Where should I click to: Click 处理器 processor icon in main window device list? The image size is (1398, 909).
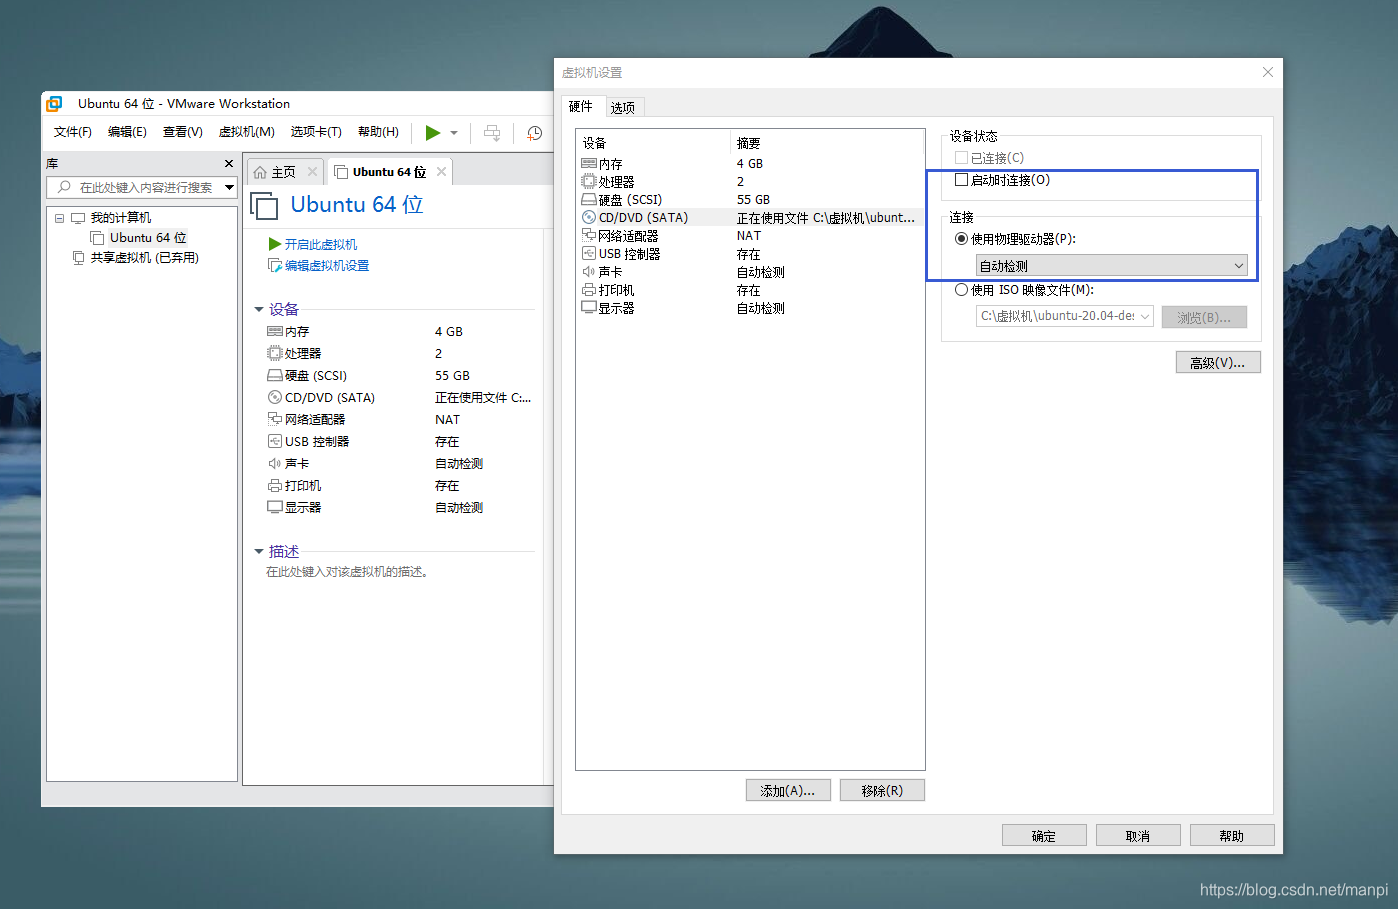(x=275, y=354)
